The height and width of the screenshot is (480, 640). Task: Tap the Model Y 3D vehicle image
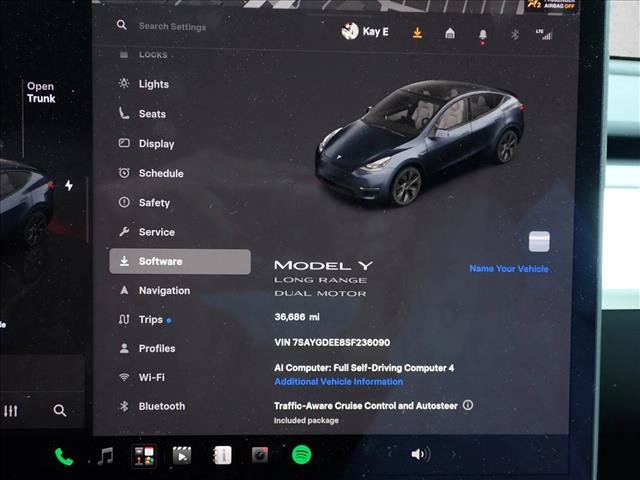tap(420, 143)
